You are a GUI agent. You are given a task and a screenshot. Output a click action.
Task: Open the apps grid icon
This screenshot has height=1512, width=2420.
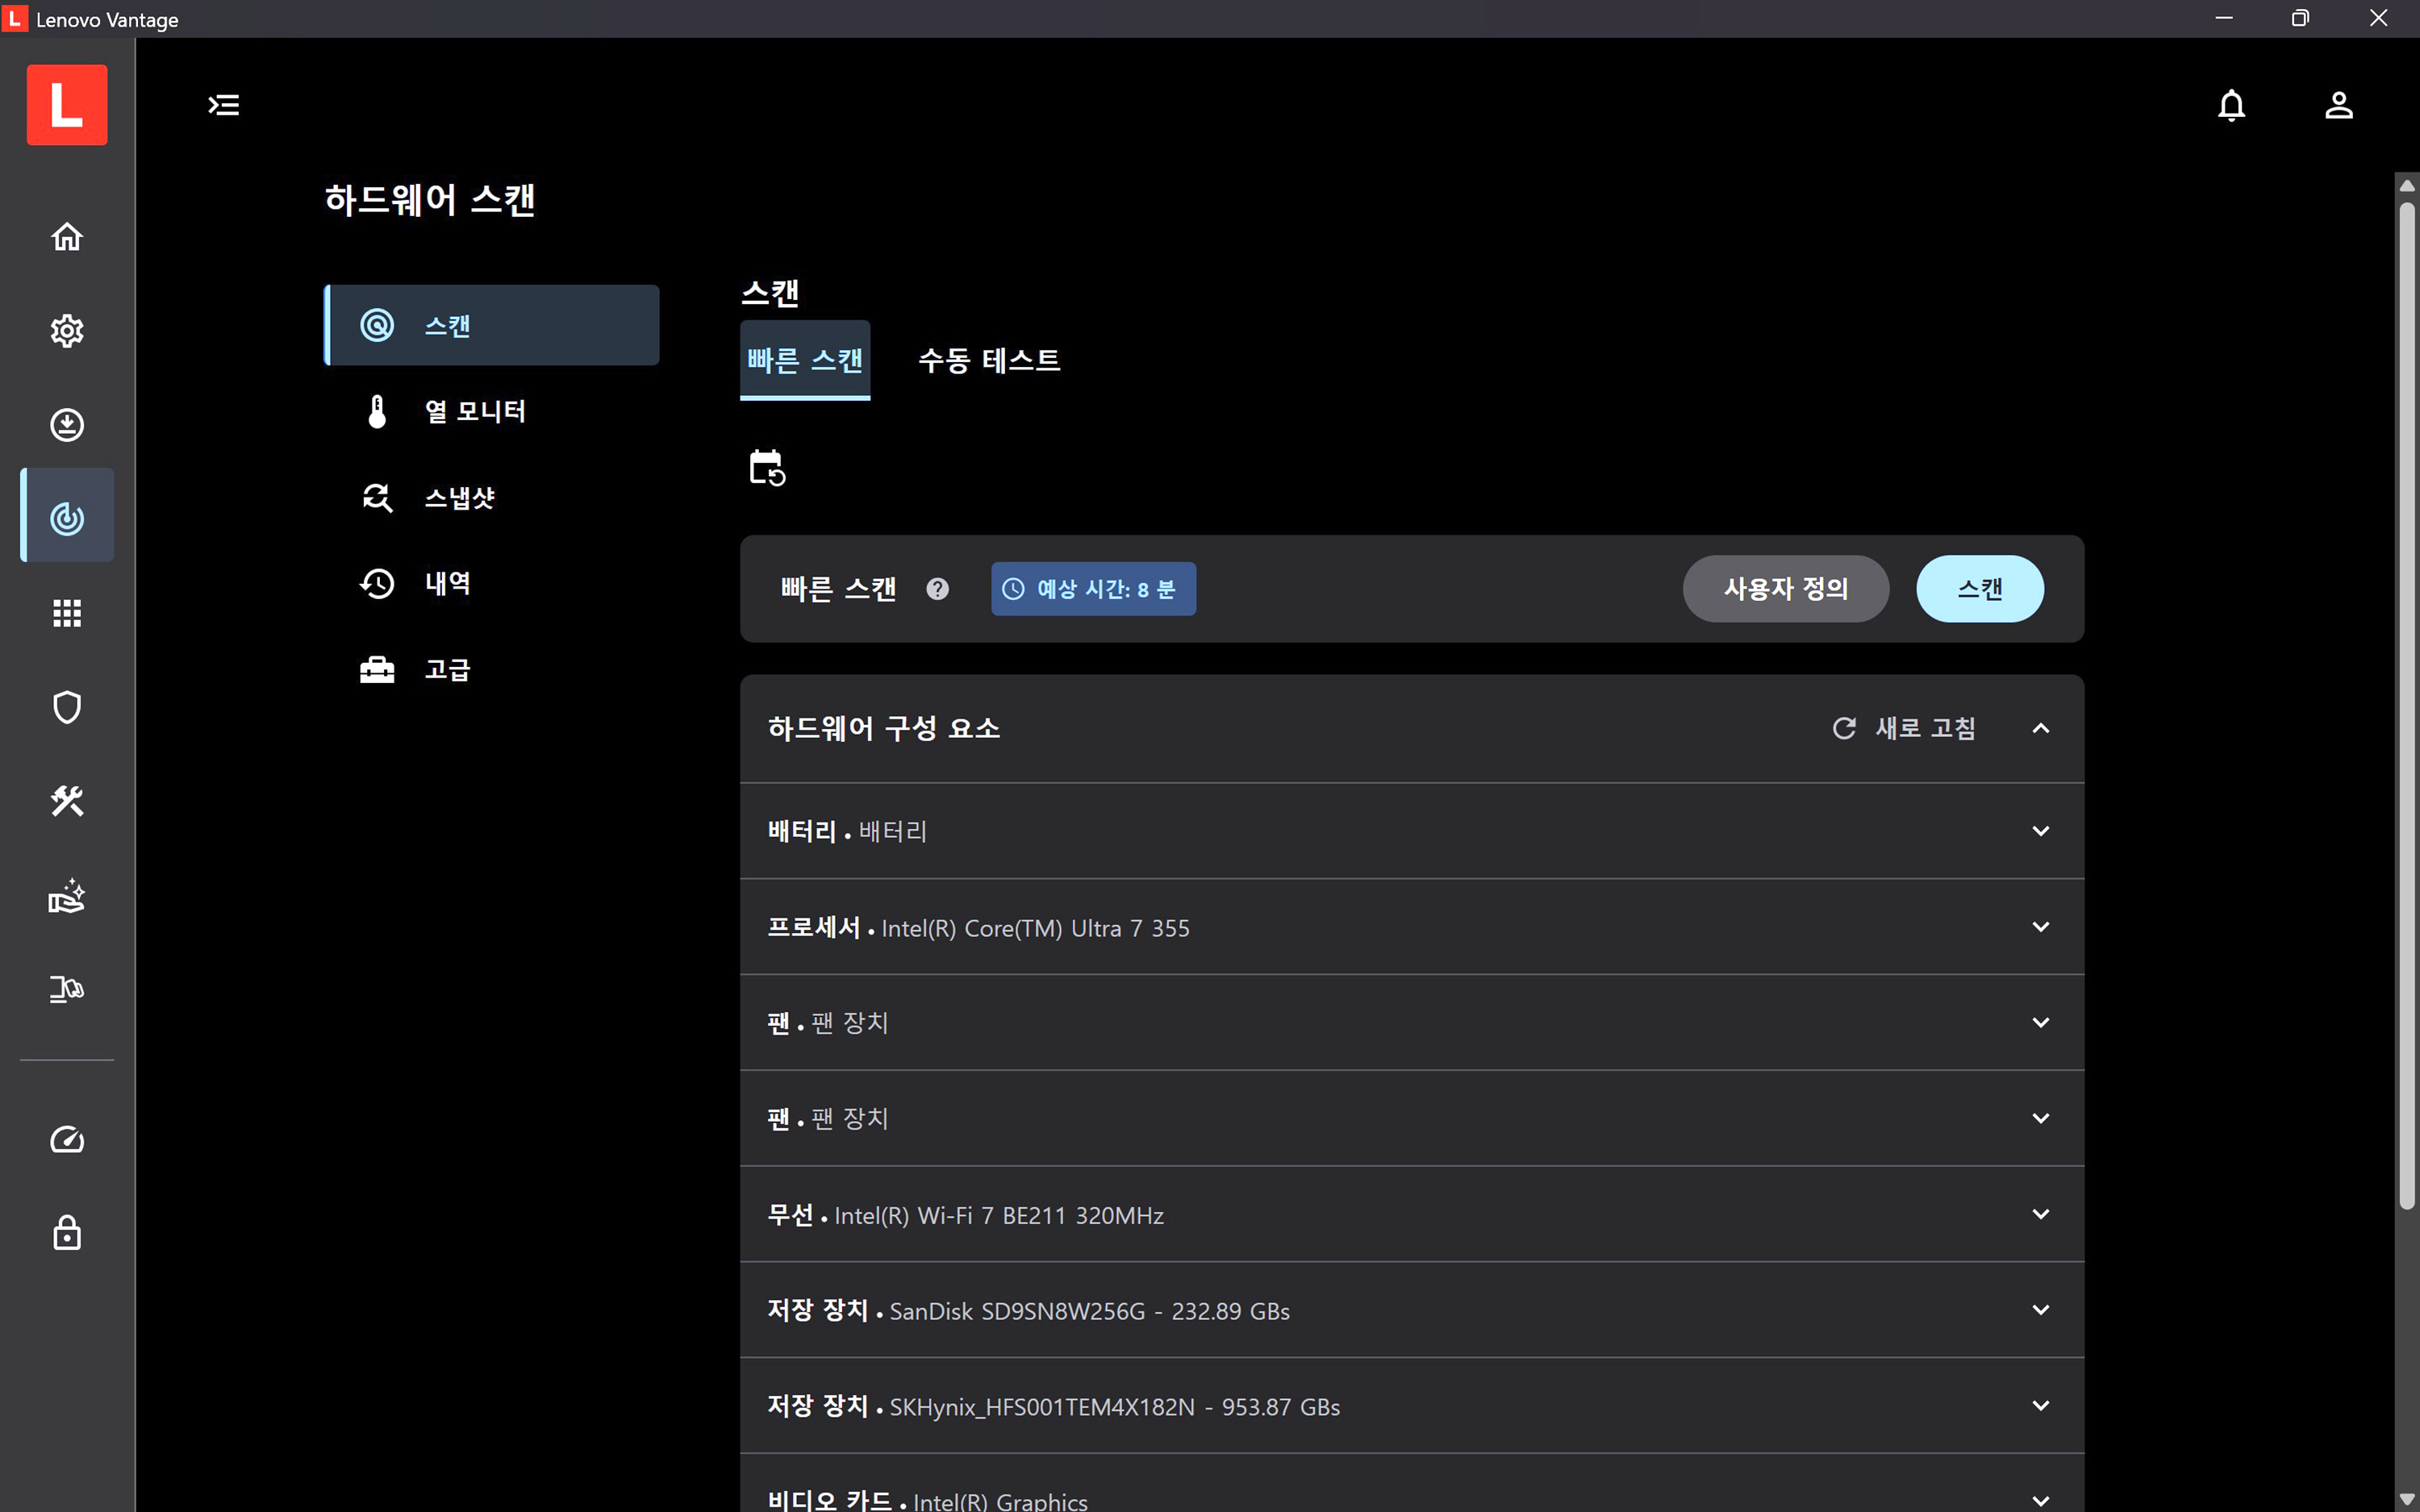[67, 613]
